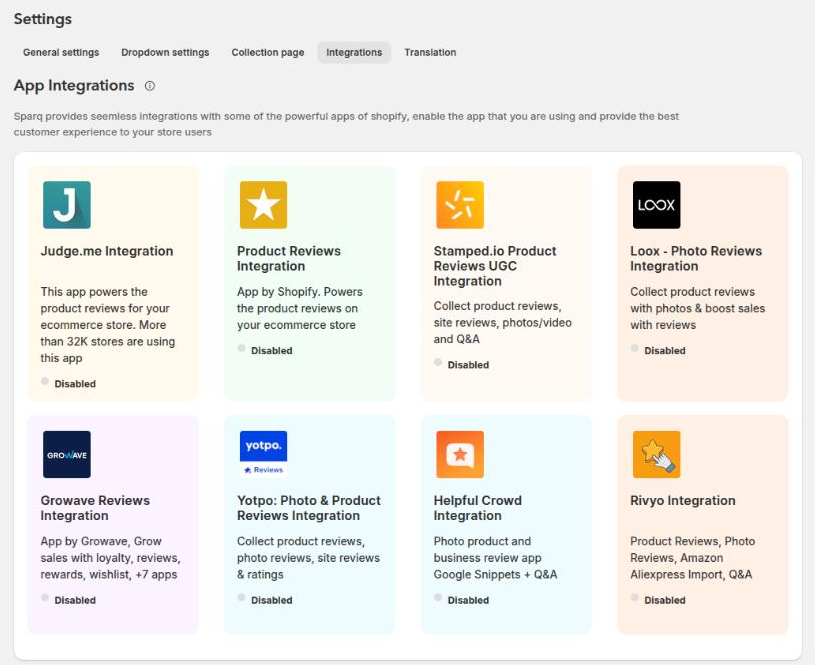Open Loox - Photo Reviews Integration title
This screenshot has height=665, width=815.
click(x=696, y=258)
